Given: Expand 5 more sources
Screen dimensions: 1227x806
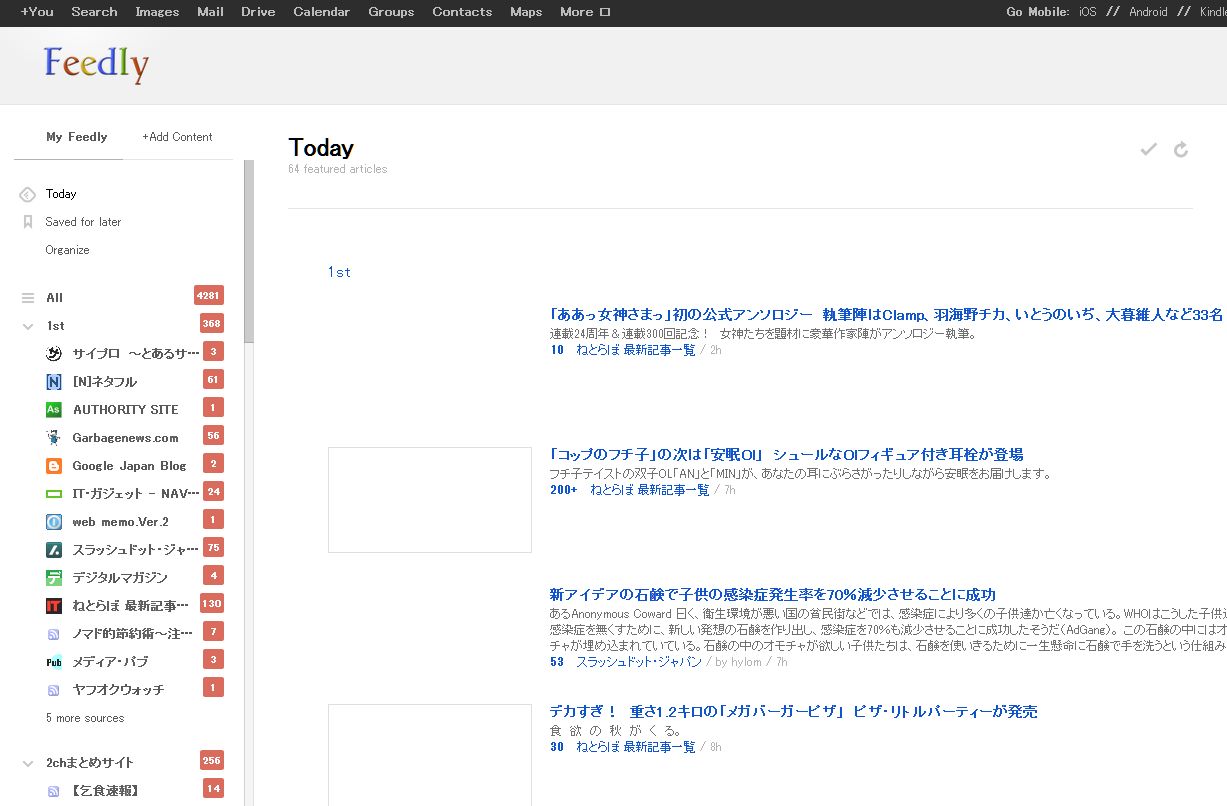Looking at the screenshot, I should 85,718.
